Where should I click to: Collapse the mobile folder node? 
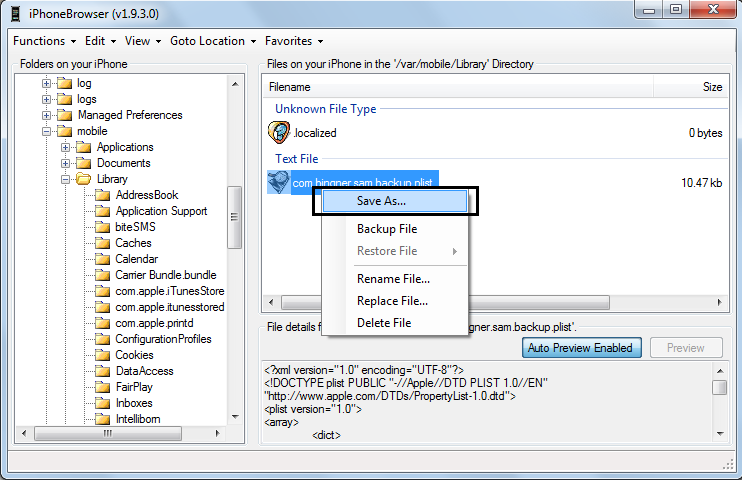coord(46,132)
